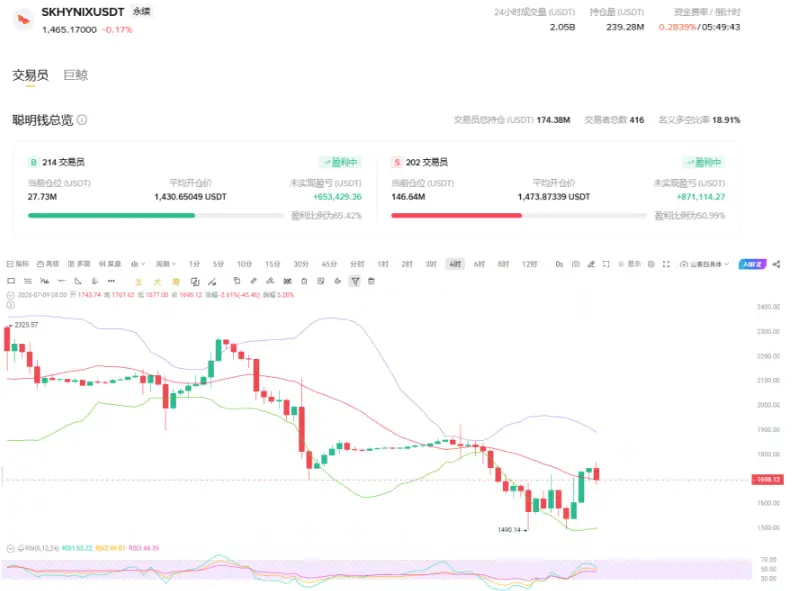The image size is (794, 591).
Task: Click the yellow 主 marker icon
Action: click(138, 282)
